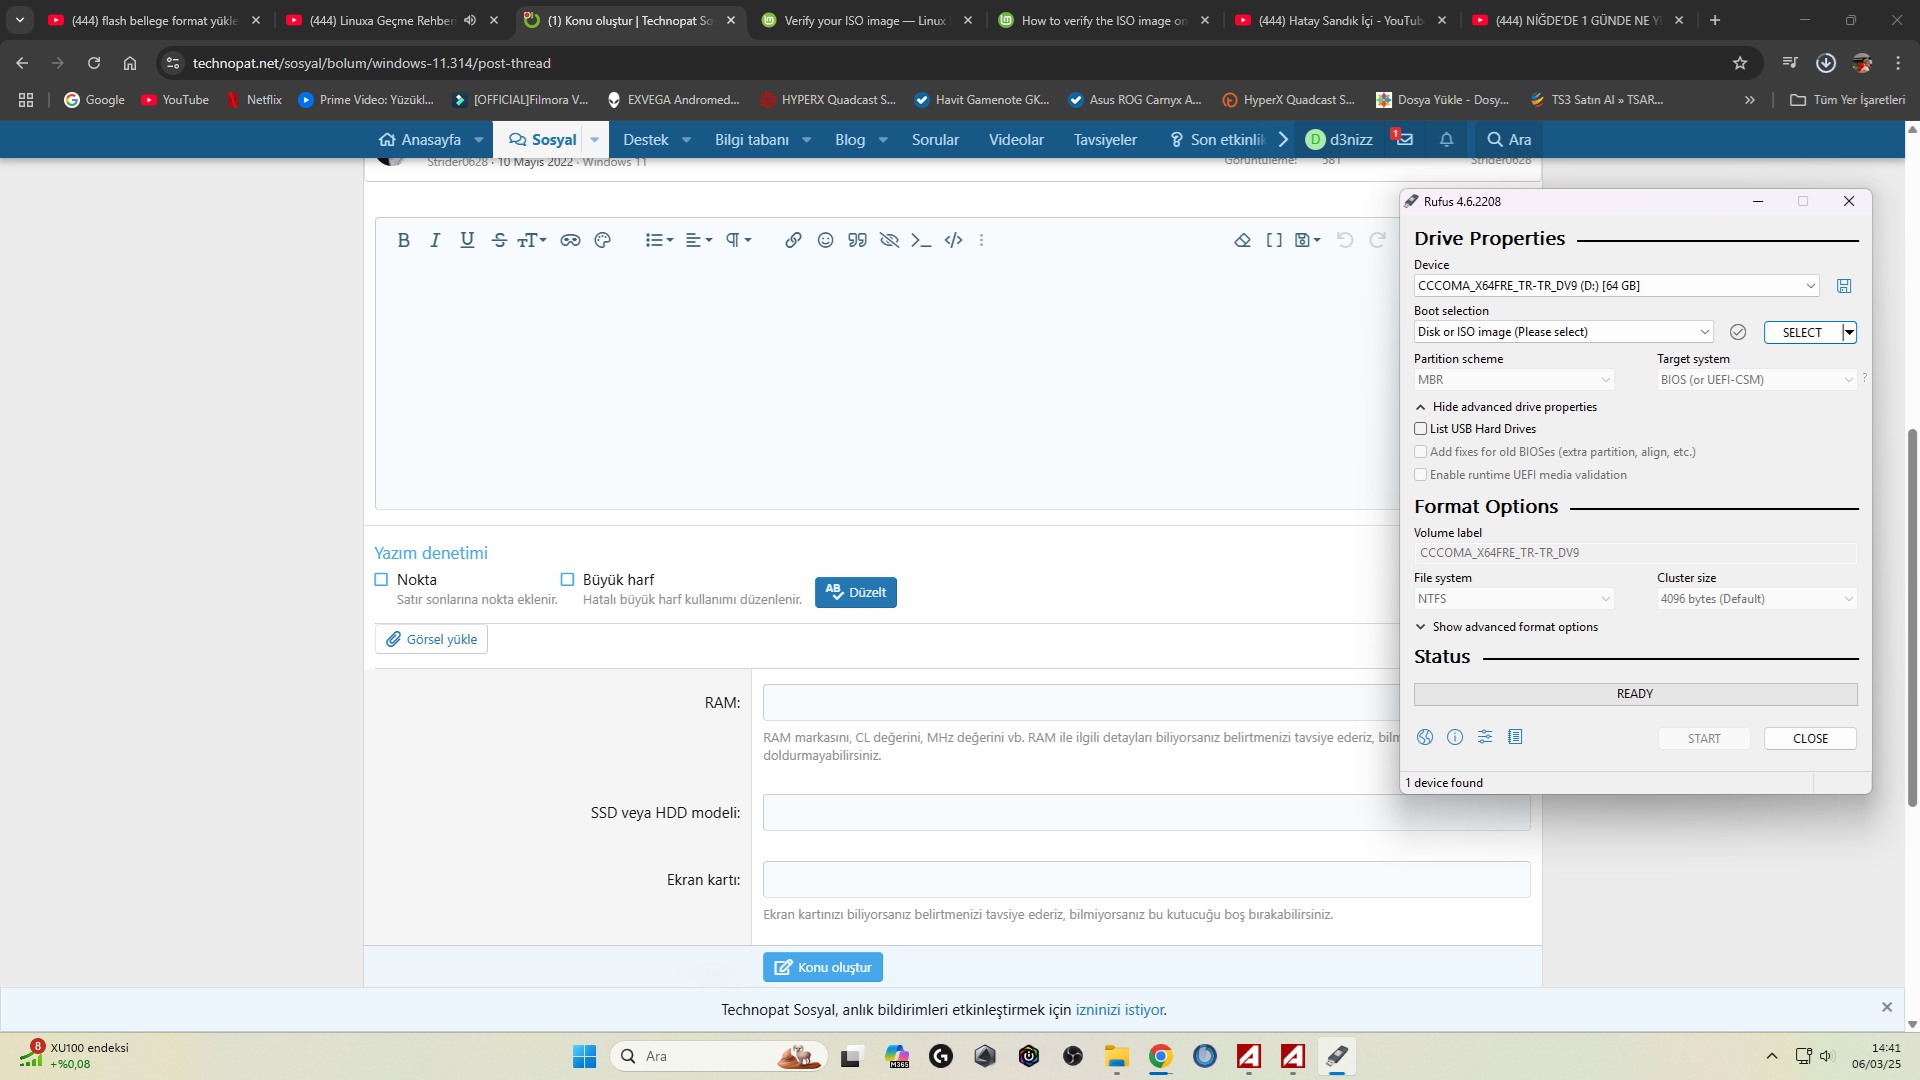Viewport: 1920px width, 1080px height.
Task: Open Rufus settings sliders icon
Action: click(x=1485, y=737)
